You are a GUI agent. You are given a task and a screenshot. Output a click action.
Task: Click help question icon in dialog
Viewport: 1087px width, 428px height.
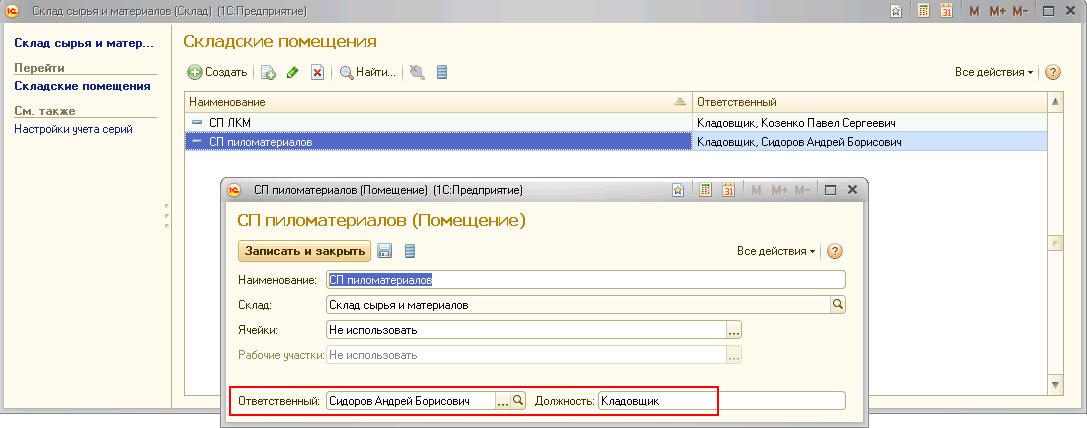point(835,251)
